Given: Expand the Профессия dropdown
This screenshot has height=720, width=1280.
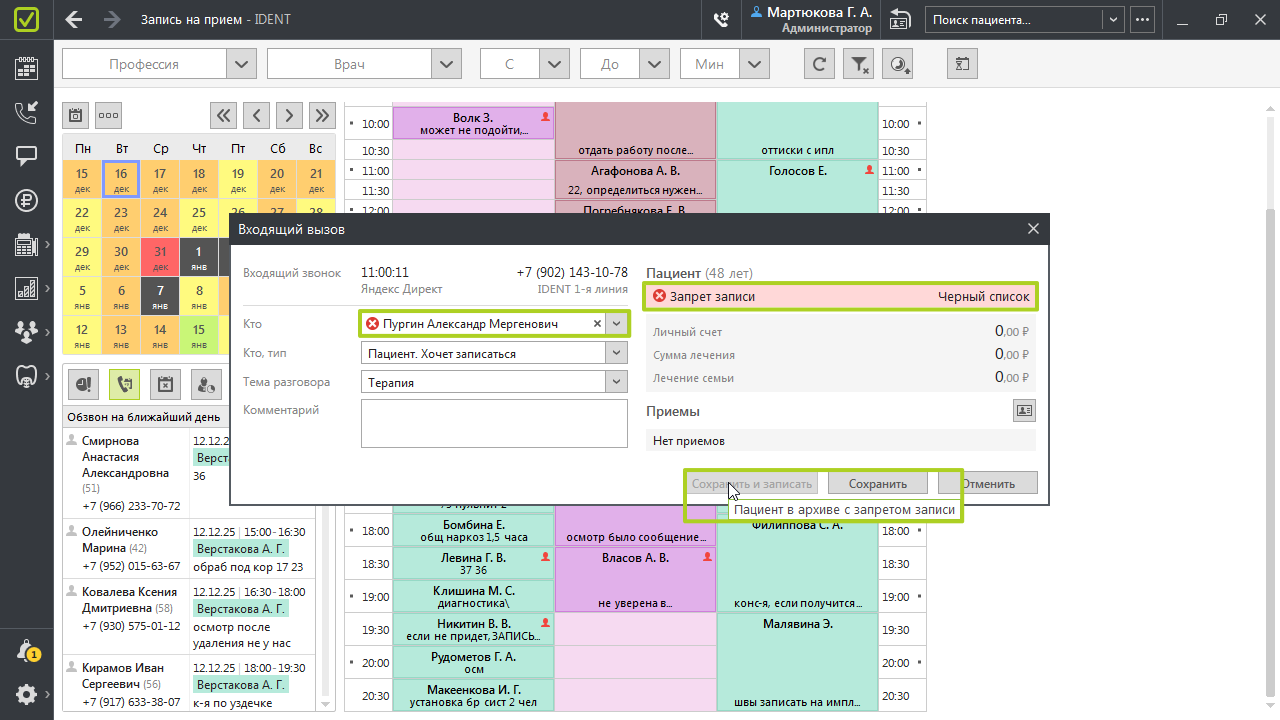Looking at the screenshot, I should [x=240, y=64].
